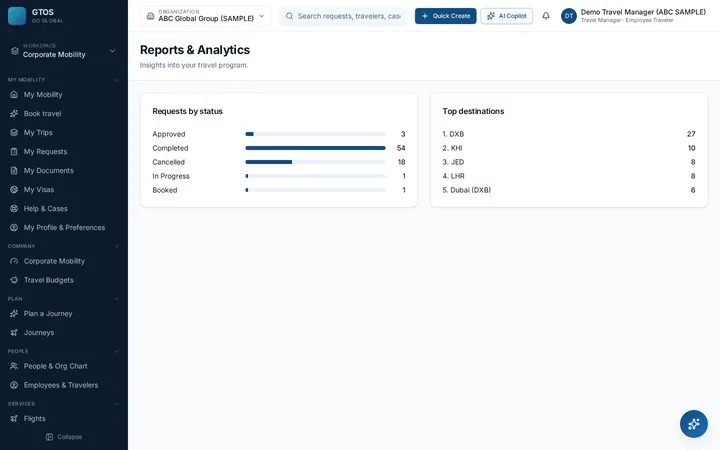Open the floating AI assistant button

coord(693,424)
